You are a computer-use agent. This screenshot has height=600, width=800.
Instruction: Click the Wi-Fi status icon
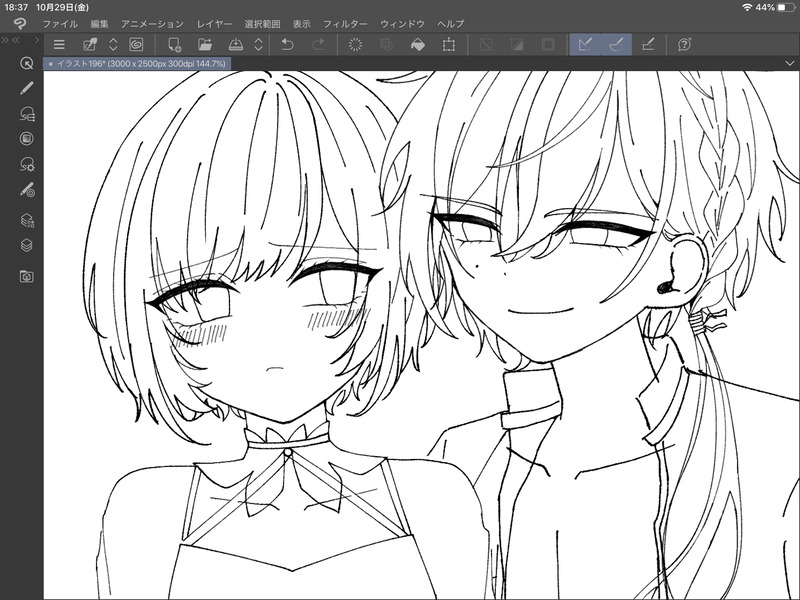point(747,7)
